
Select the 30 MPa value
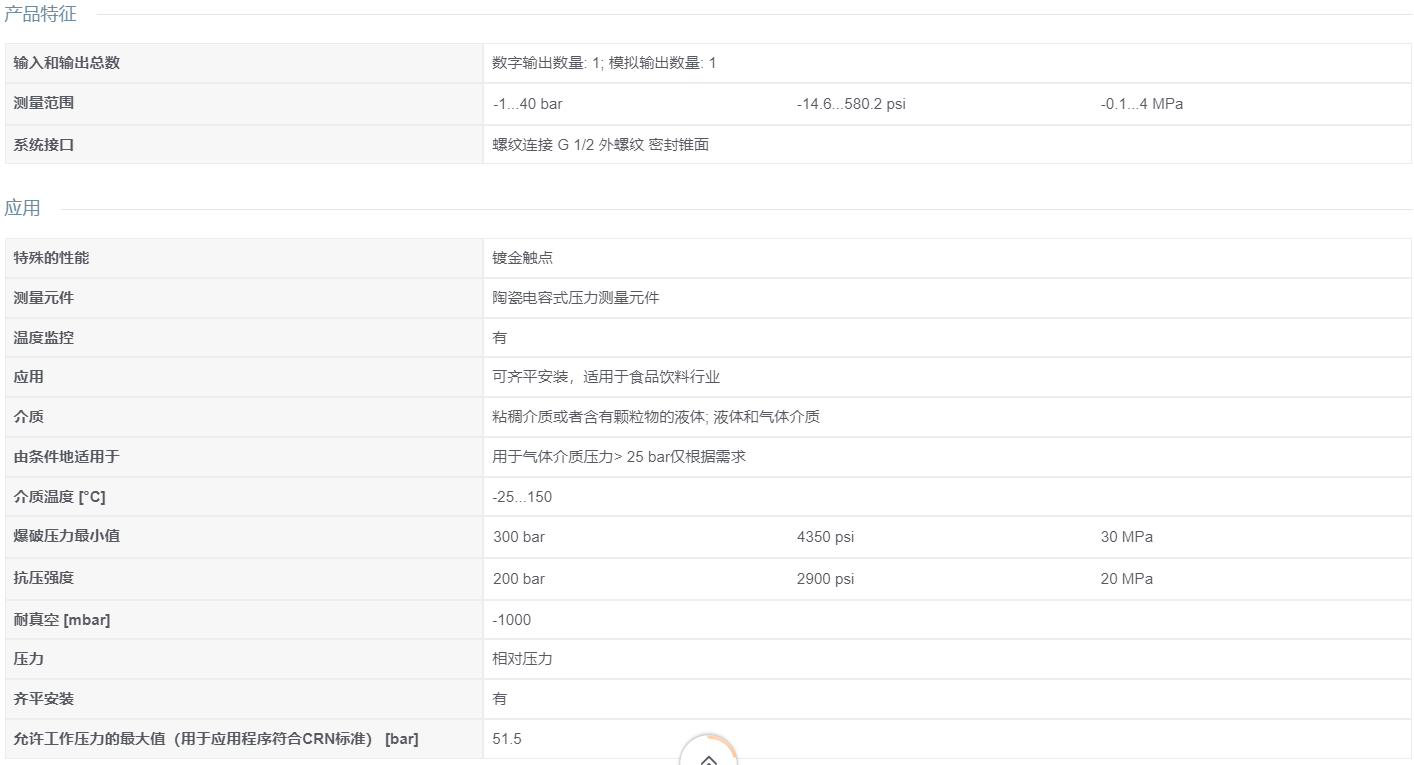point(1127,537)
